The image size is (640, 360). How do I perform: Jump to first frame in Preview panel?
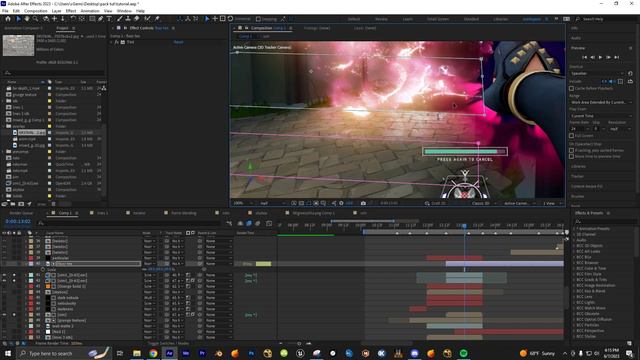click(584, 58)
